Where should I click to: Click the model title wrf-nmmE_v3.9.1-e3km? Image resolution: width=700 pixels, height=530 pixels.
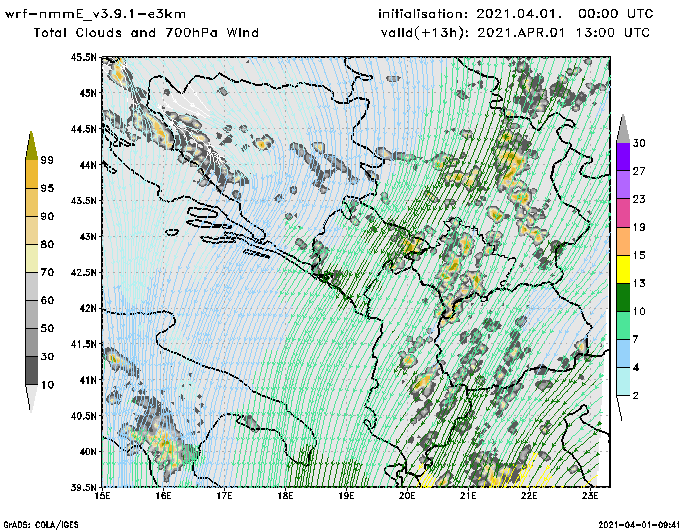96,14
